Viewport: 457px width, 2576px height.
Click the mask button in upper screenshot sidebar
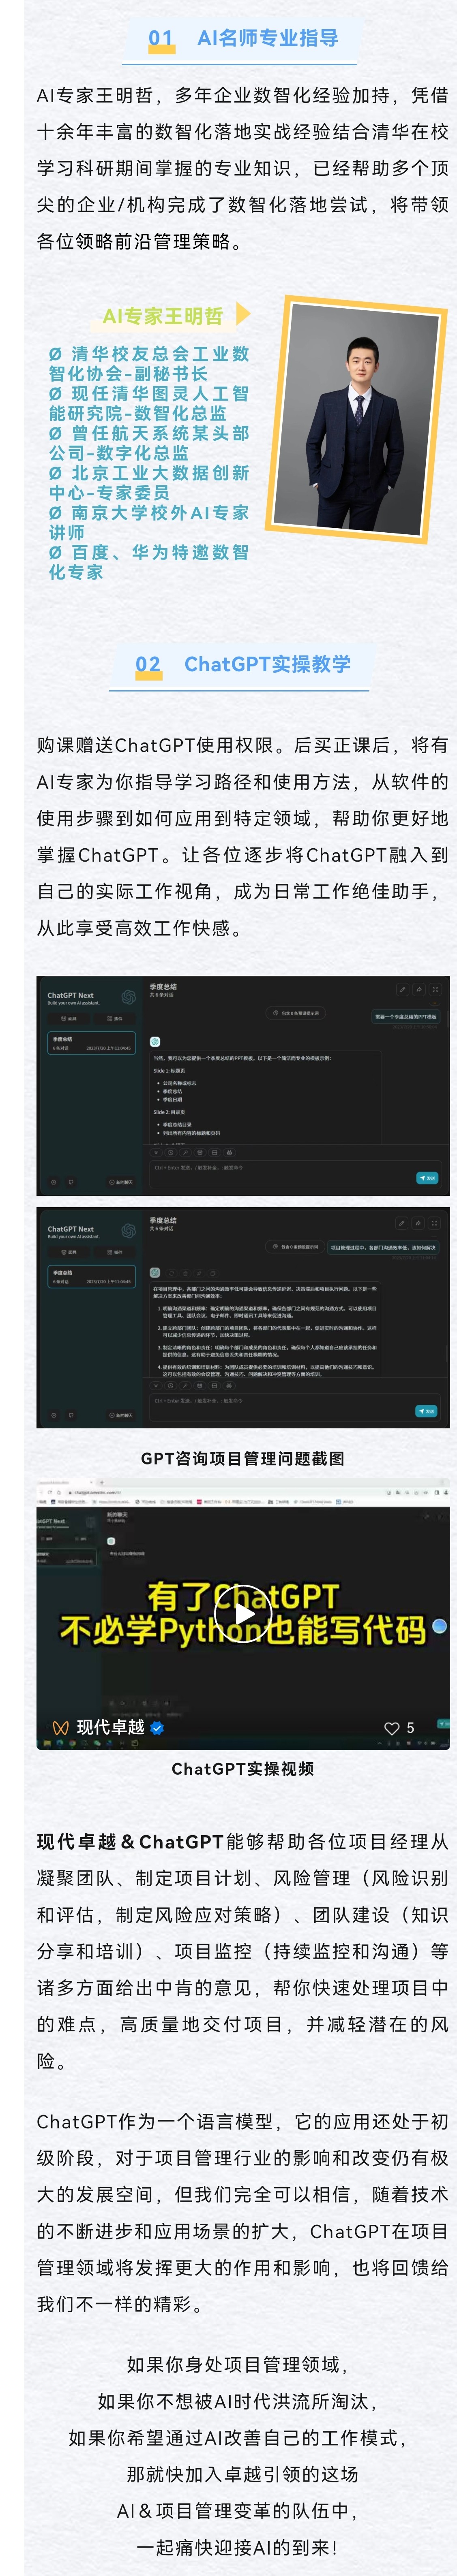pyautogui.click(x=69, y=1018)
